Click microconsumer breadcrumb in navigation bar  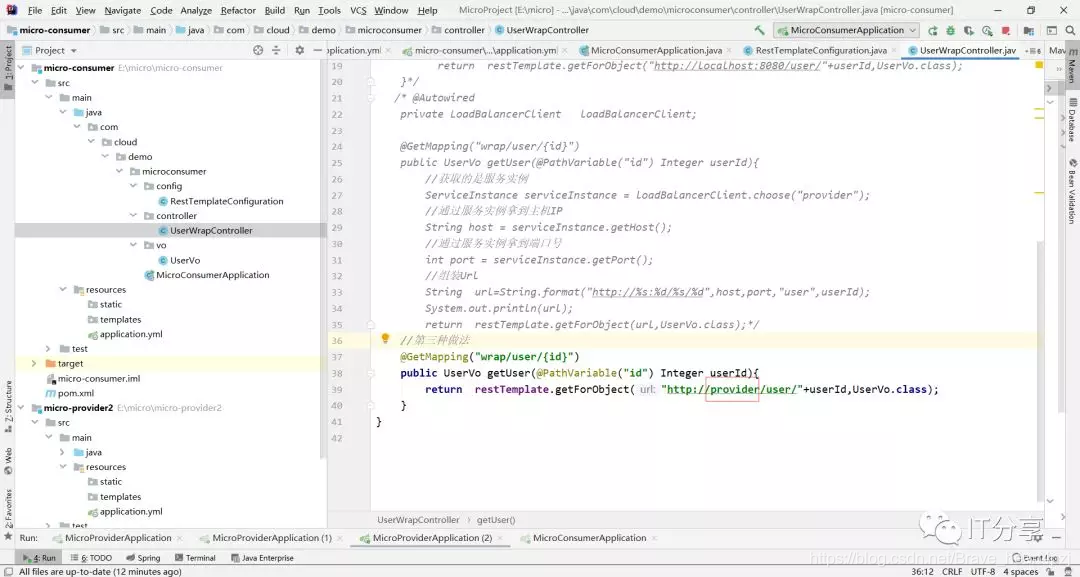(x=384, y=30)
